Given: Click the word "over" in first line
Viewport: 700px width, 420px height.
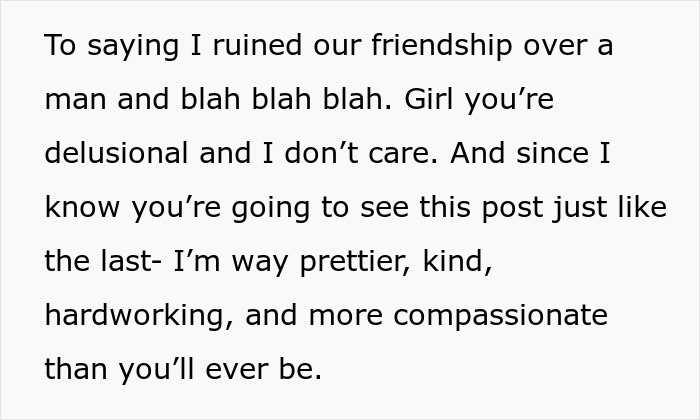Looking at the screenshot, I should point(557,47).
